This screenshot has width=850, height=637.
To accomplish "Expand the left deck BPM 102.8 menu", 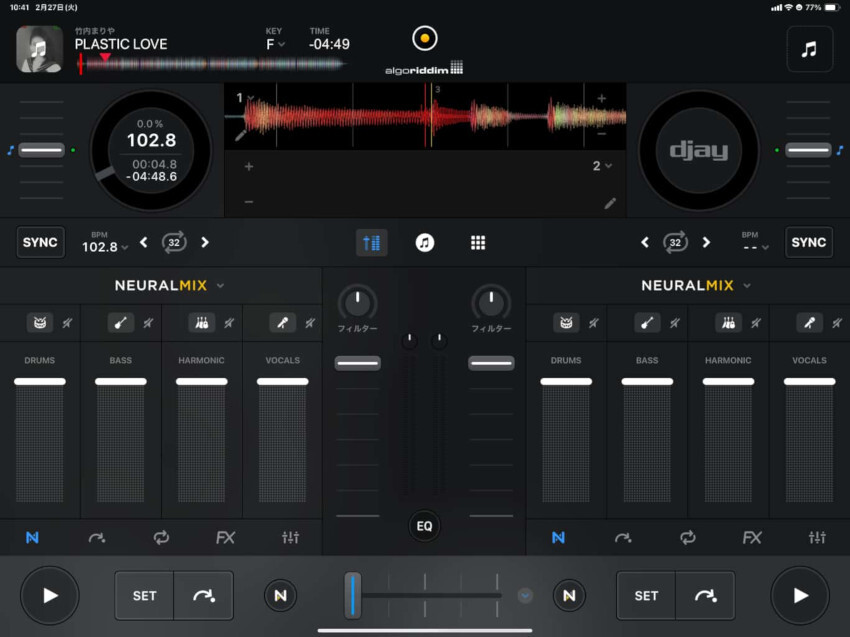I will pyautogui.click(x=104, y=247).
